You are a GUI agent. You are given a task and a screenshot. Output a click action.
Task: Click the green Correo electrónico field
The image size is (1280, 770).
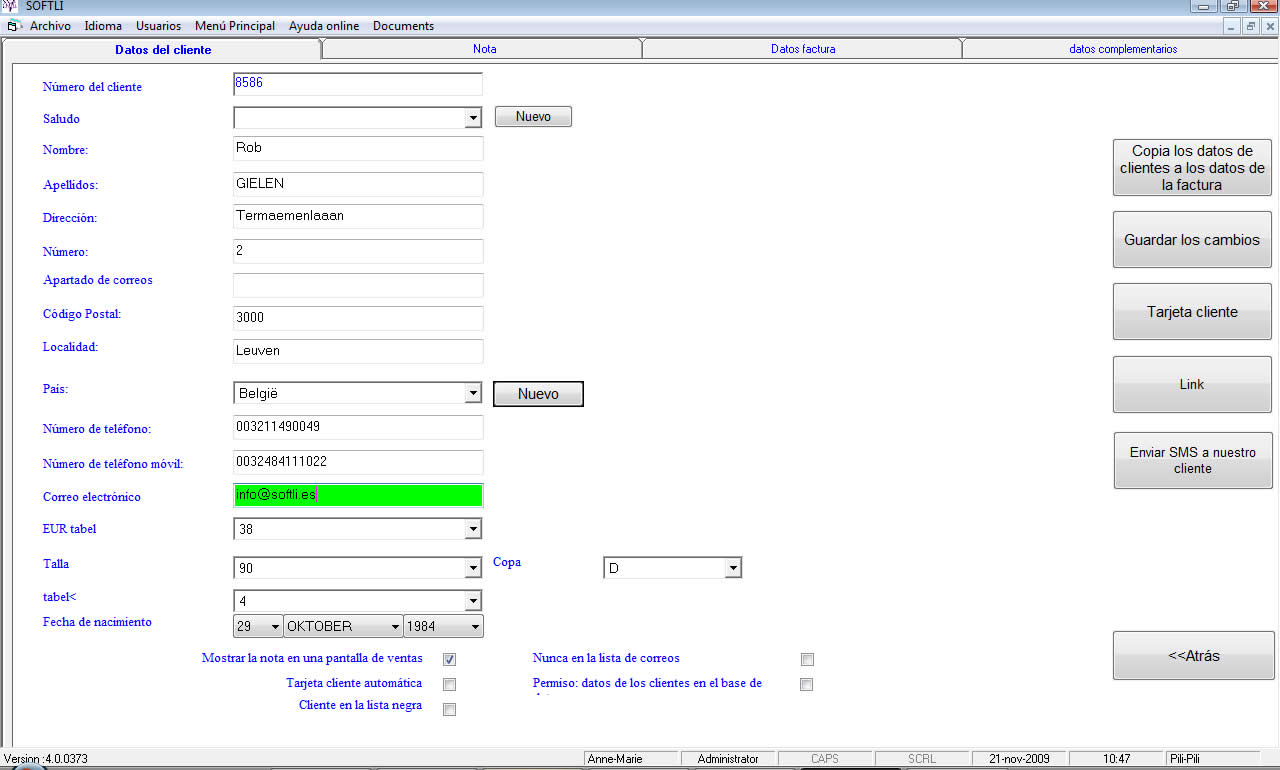pos(358,495)
